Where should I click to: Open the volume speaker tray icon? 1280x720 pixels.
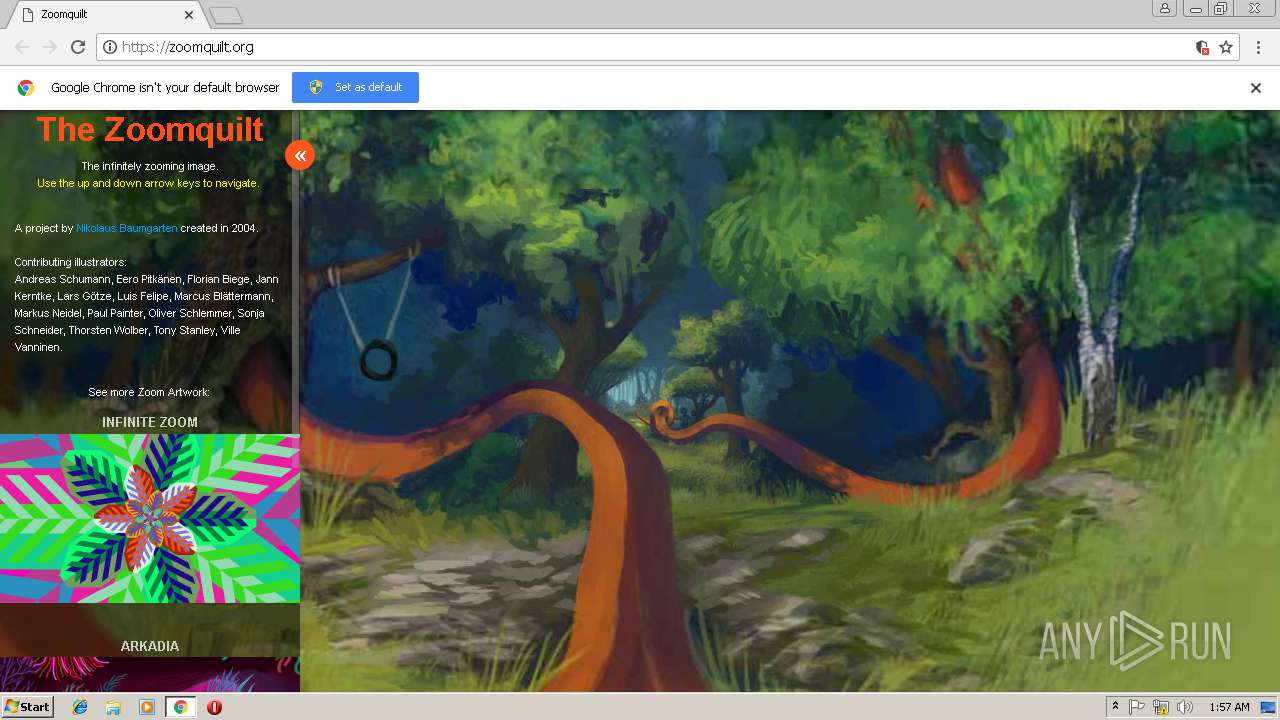(1185, 707)
